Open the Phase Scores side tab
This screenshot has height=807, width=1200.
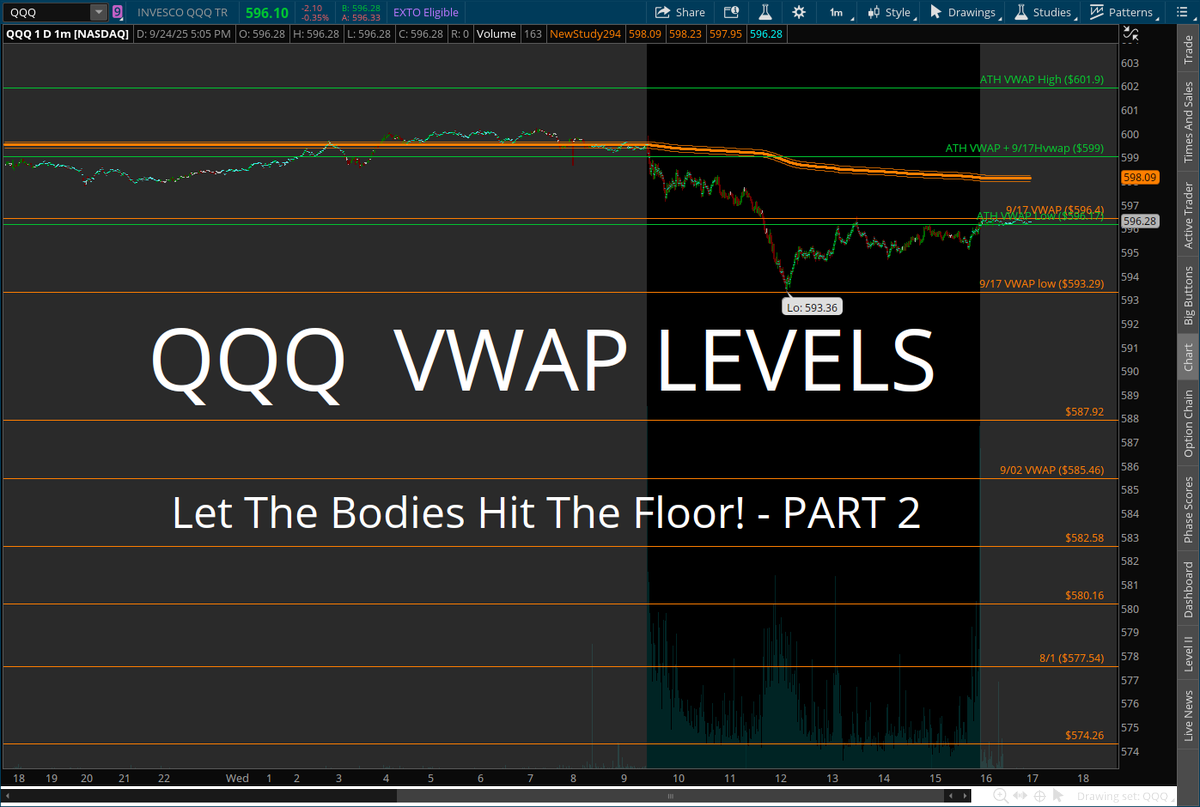(x=1188, y=508)
